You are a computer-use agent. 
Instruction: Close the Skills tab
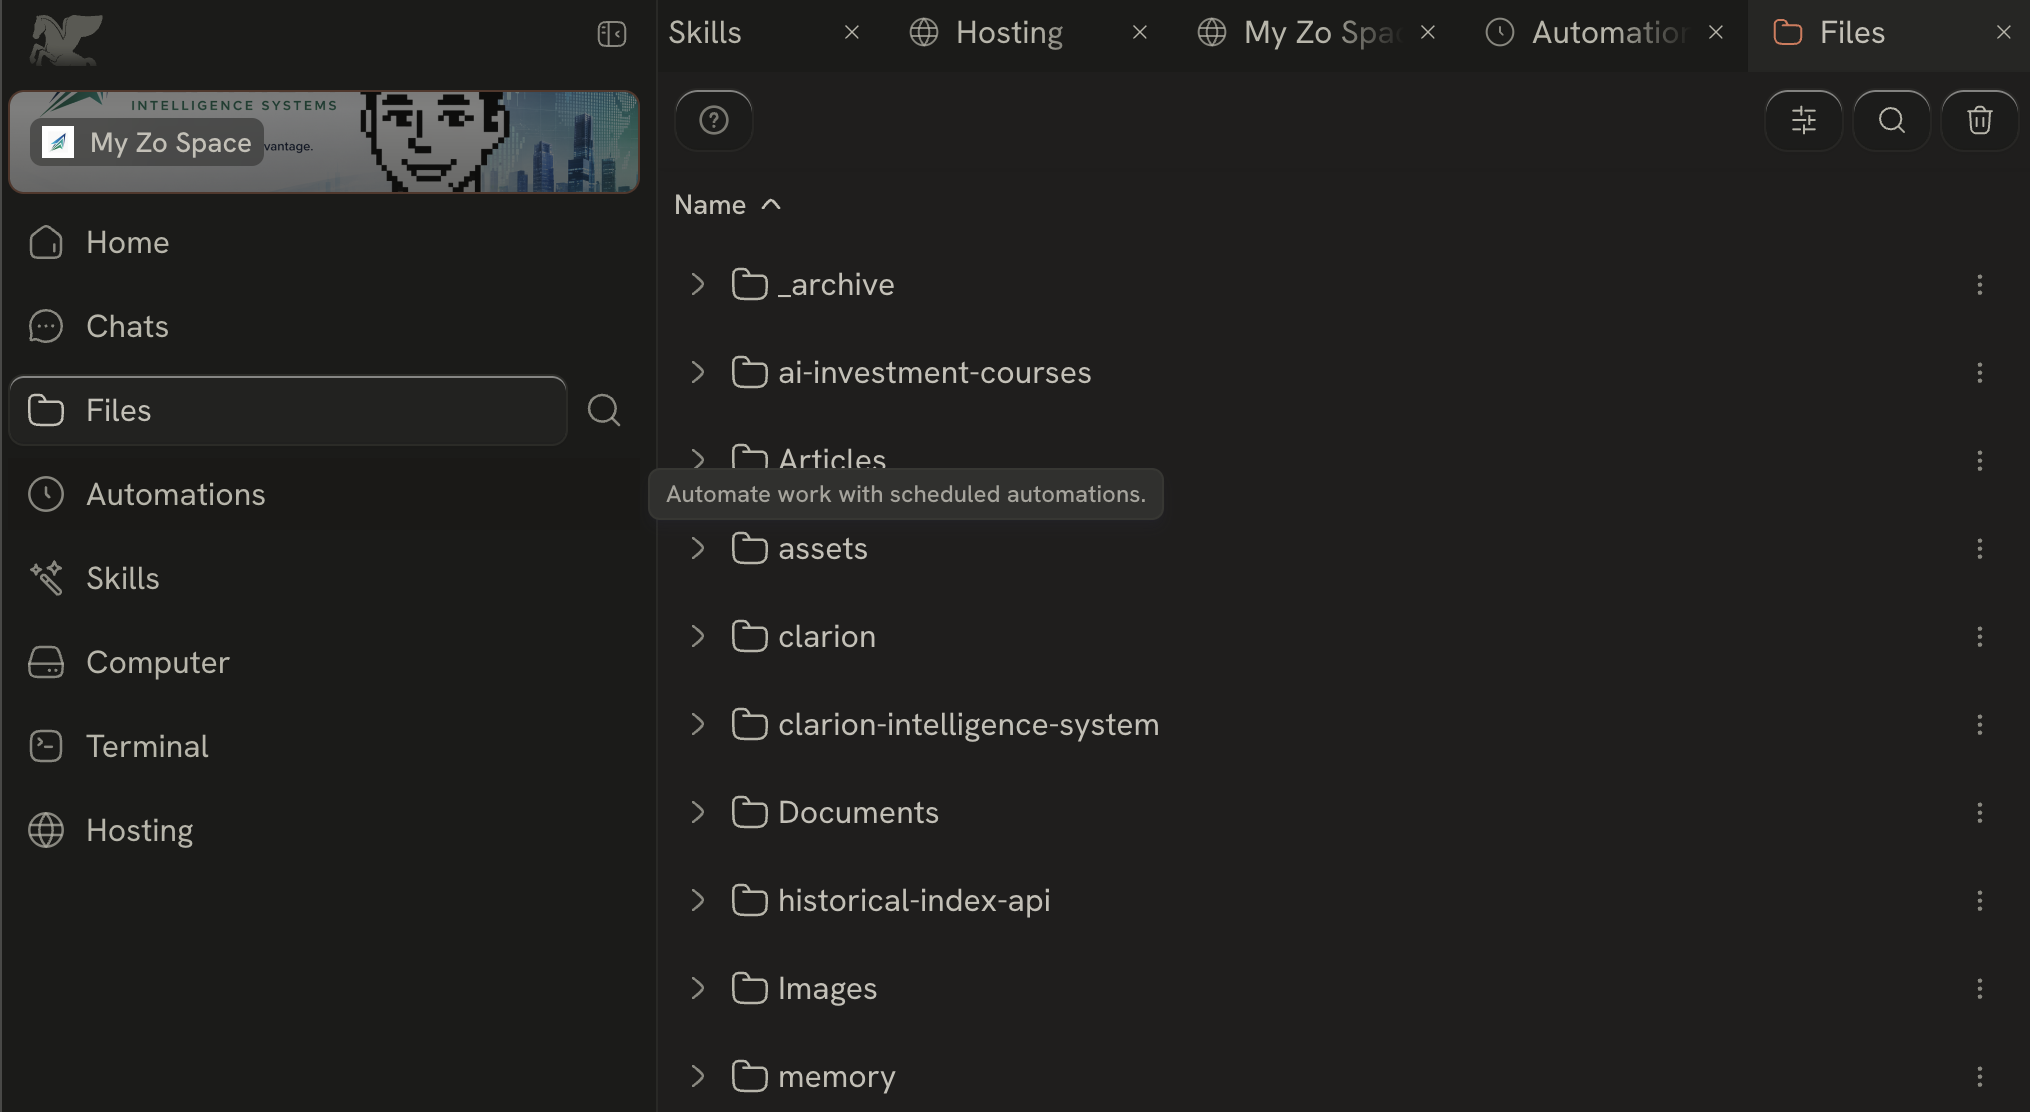click(852, 33)
